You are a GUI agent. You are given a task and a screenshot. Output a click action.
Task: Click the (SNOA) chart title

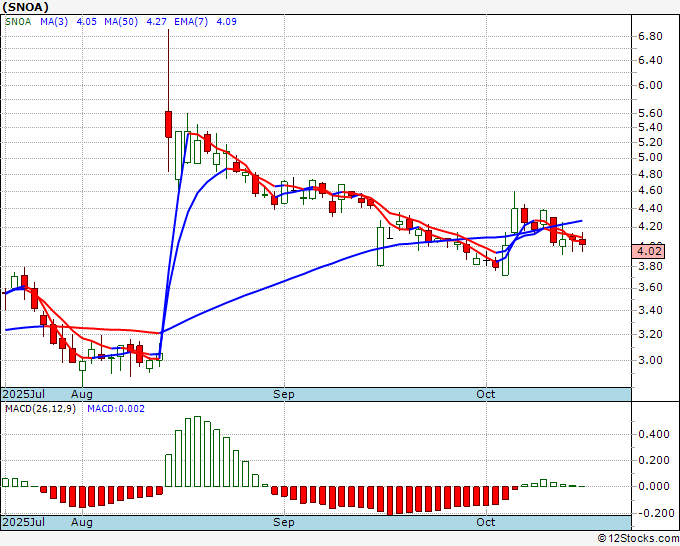pos(25,7)
